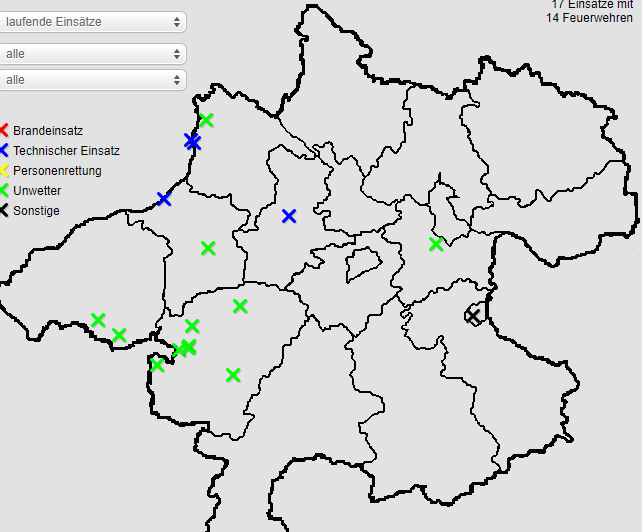This screenshot has height=532, width=642.
Task: Click the easternmost blue Technischer Einsatz map marker
Action: 289,216
